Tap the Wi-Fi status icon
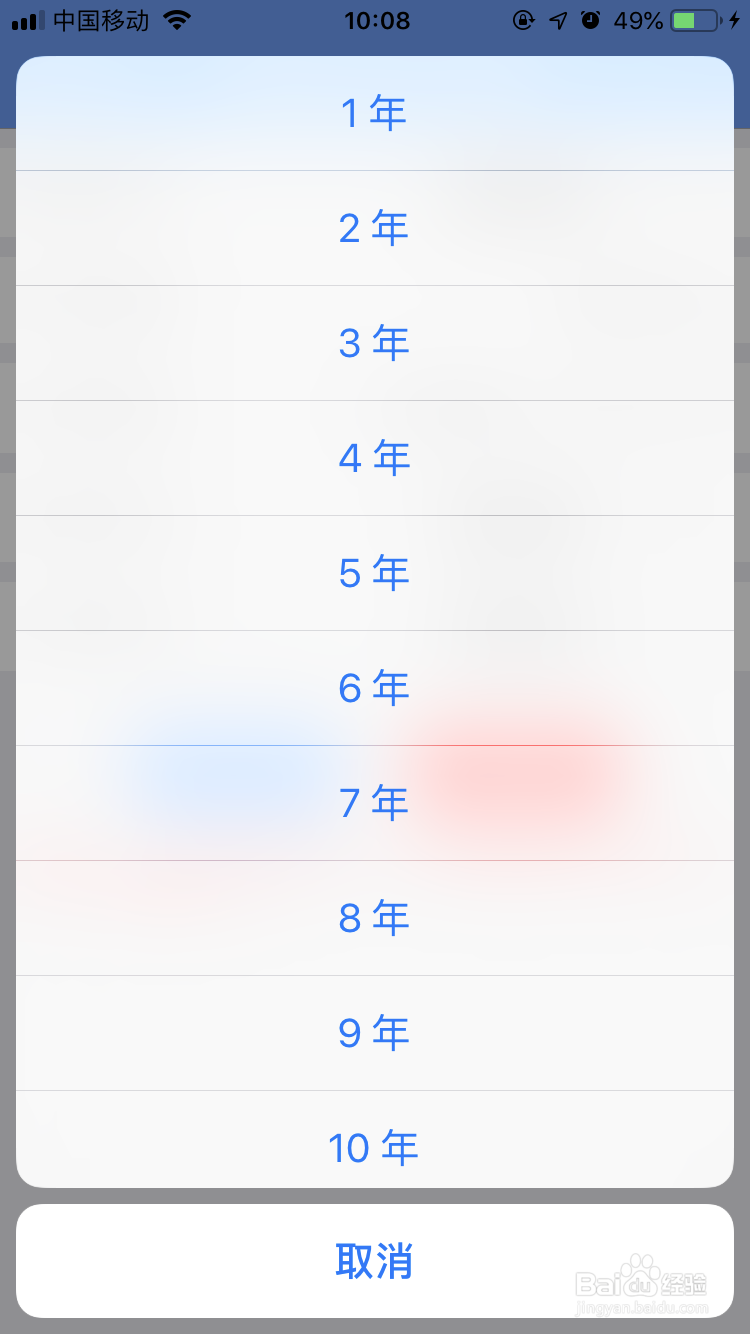Image resolution: width=750 pixels, height=1334 pixels. click(x=177, y=20)
